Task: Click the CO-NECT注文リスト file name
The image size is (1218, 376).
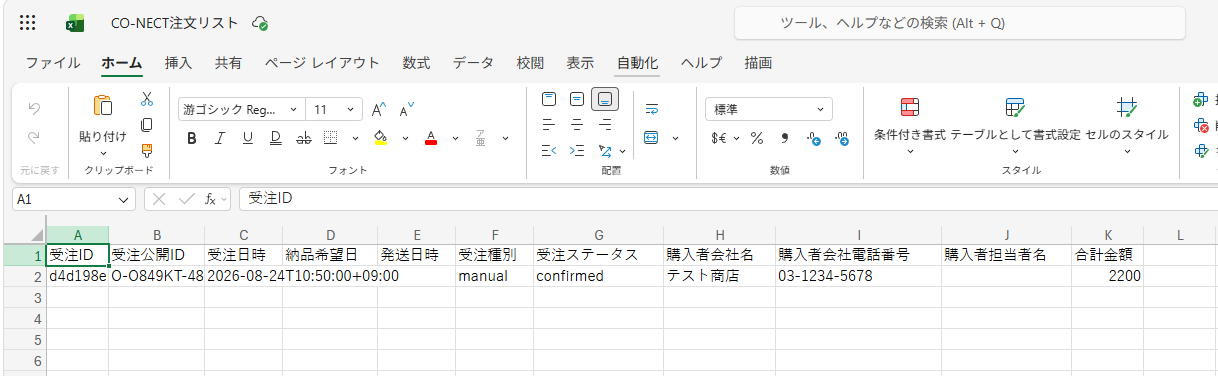Action: click(x=175, y=22)
